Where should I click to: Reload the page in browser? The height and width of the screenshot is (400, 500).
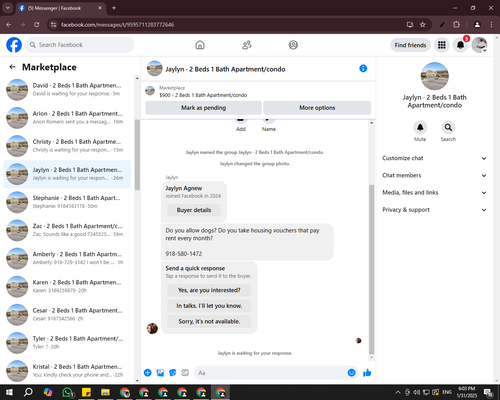click(37, 25)
